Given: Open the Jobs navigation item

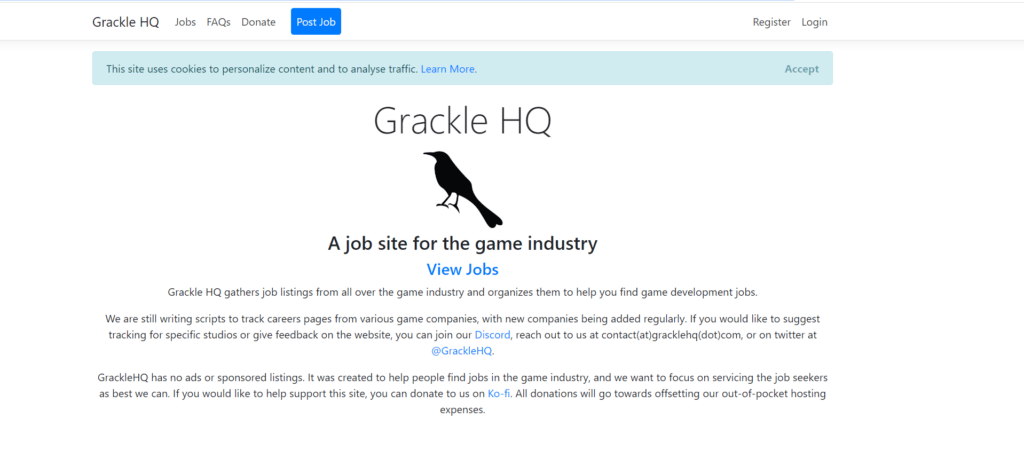Looking at the screenshot, I should click(185, 22).
